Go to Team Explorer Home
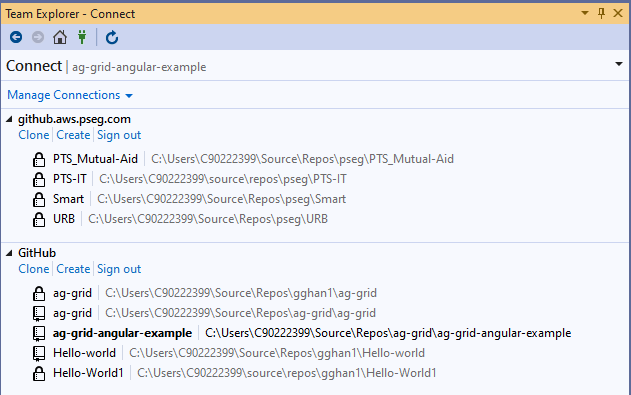Screen dimensions: 631x395 60,37
